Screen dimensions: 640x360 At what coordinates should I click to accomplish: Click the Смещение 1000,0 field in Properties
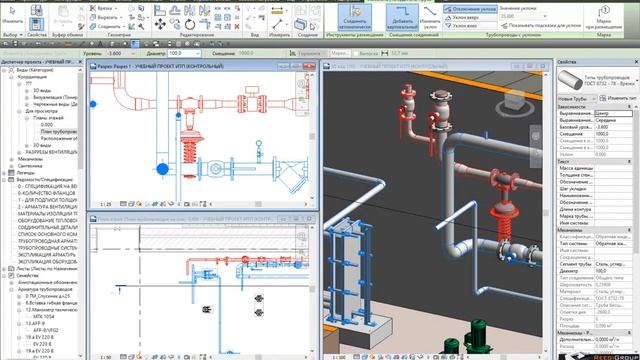coord(613,134)
